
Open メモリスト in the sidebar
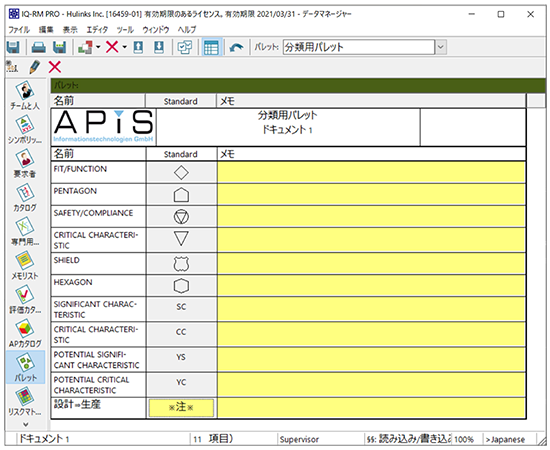point(25,266)
